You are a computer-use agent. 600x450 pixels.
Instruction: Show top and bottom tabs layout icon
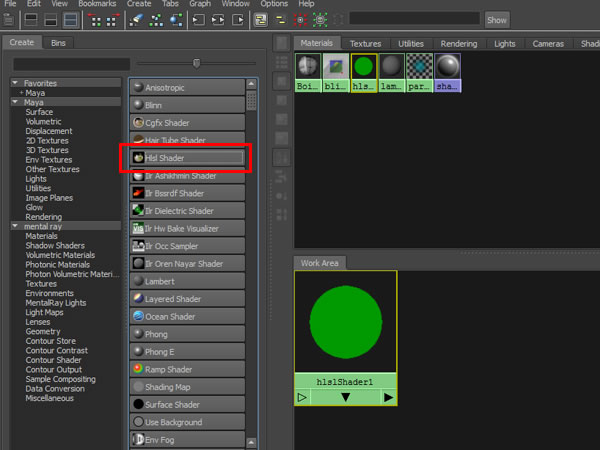[71, 20]
